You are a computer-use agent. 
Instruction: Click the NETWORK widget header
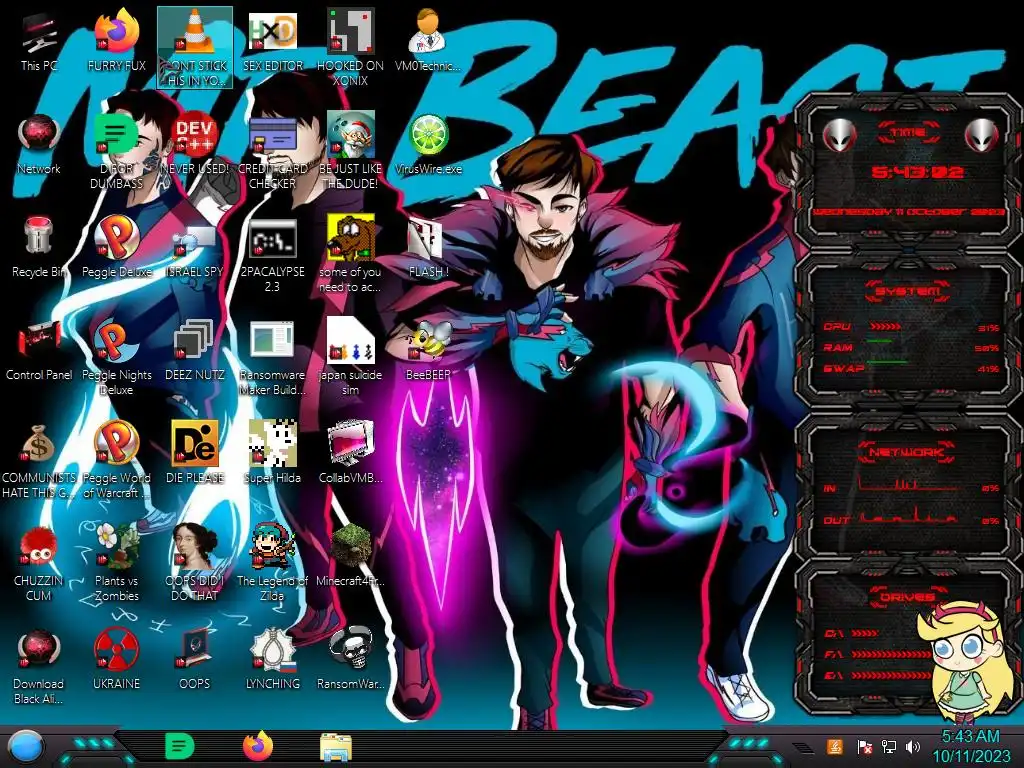[x=907, y=451]
